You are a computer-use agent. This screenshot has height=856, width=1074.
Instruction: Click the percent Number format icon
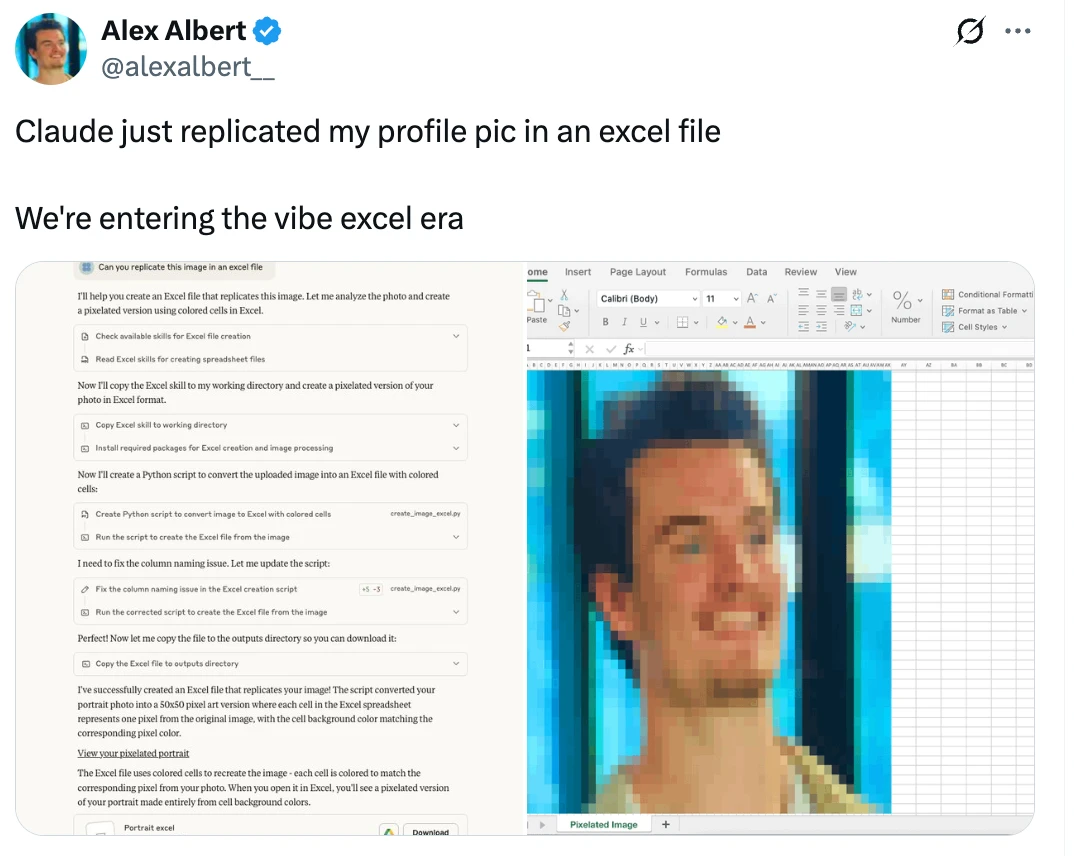pos(902,300)
